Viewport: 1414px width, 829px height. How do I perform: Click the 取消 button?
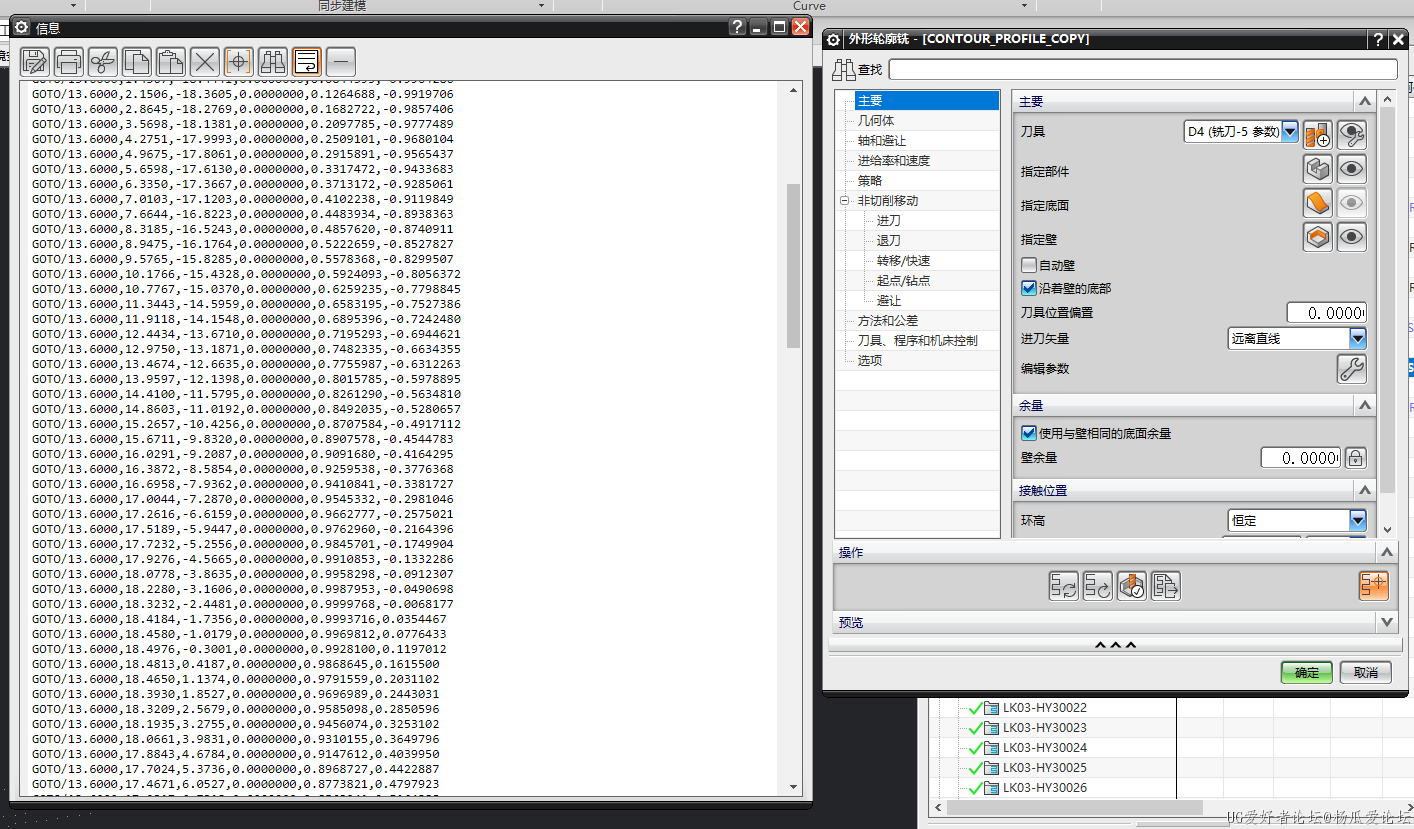1366,672
